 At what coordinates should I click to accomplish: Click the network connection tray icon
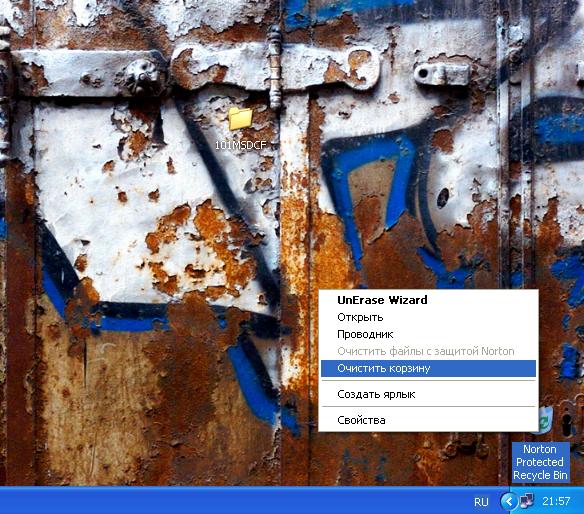coord(527,501)
